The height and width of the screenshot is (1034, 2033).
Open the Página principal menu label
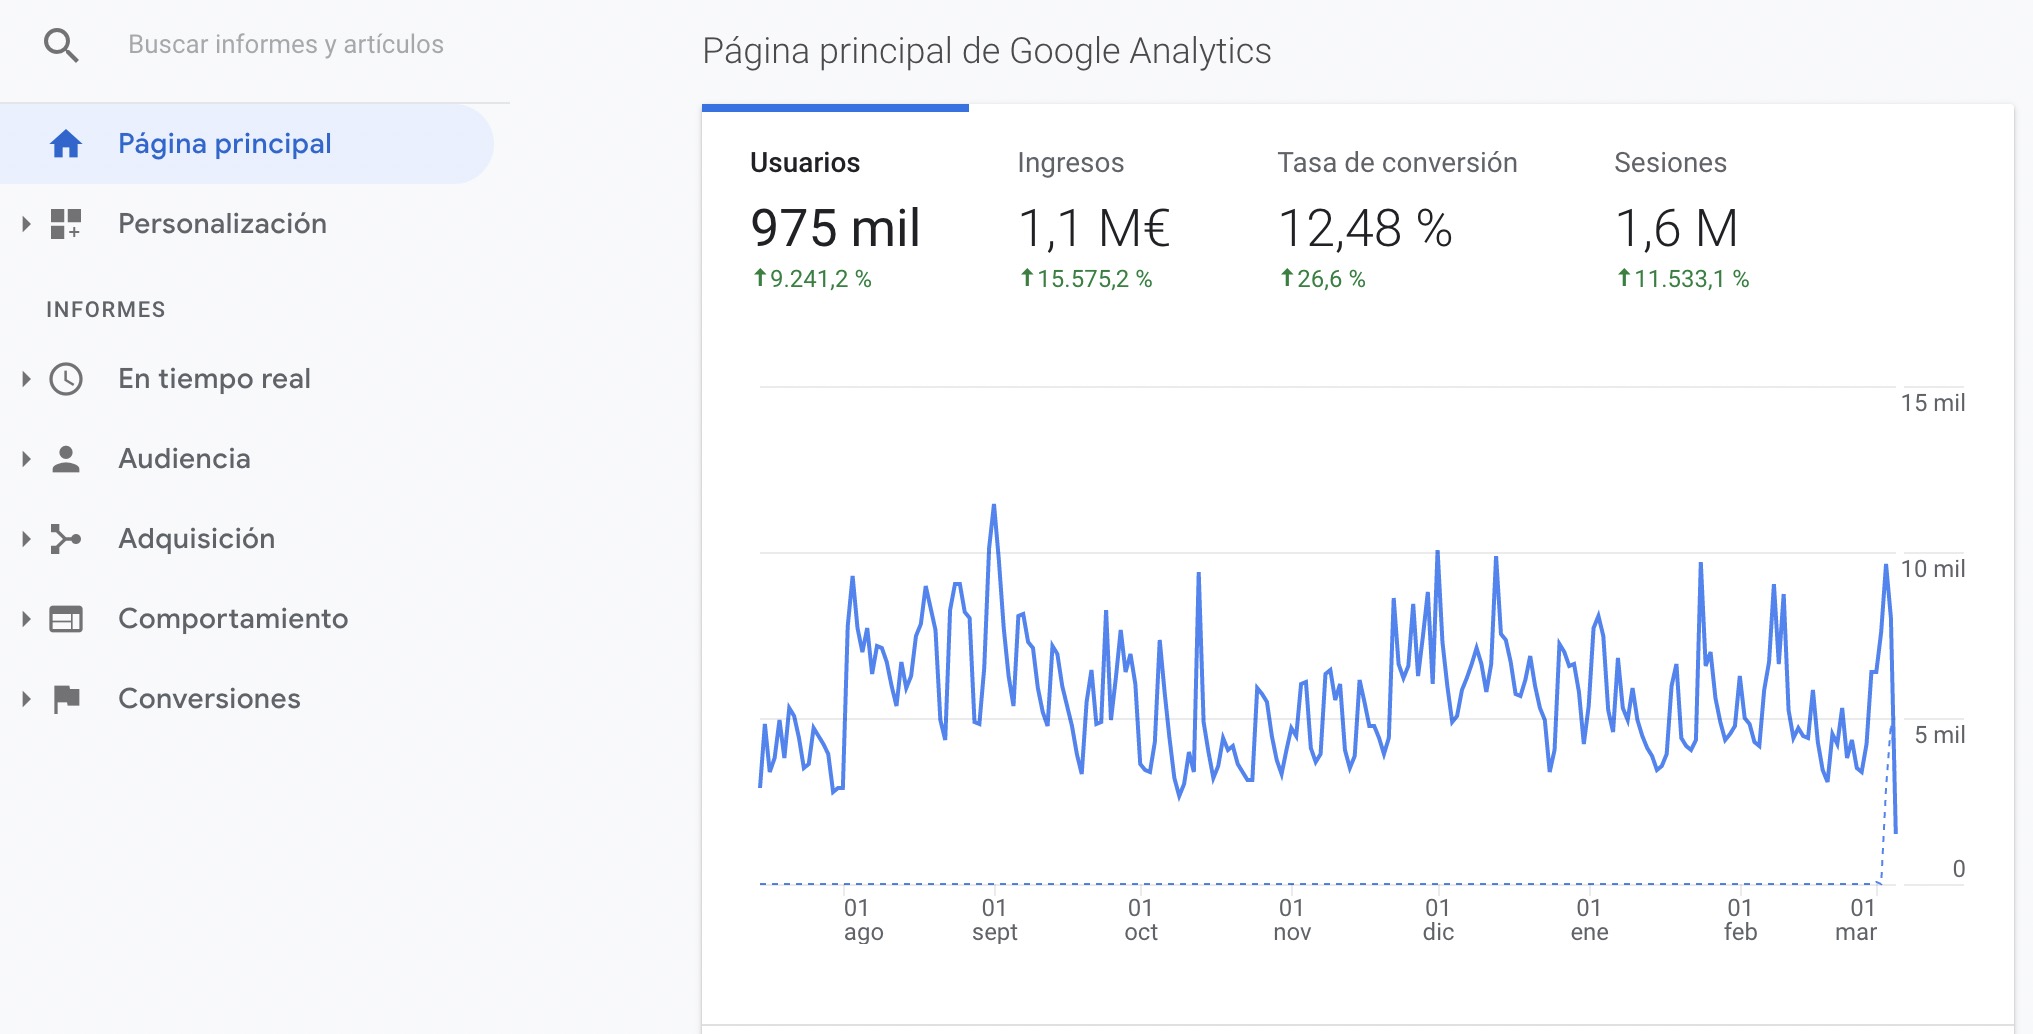pyautogui.click(x=225, y=144)
